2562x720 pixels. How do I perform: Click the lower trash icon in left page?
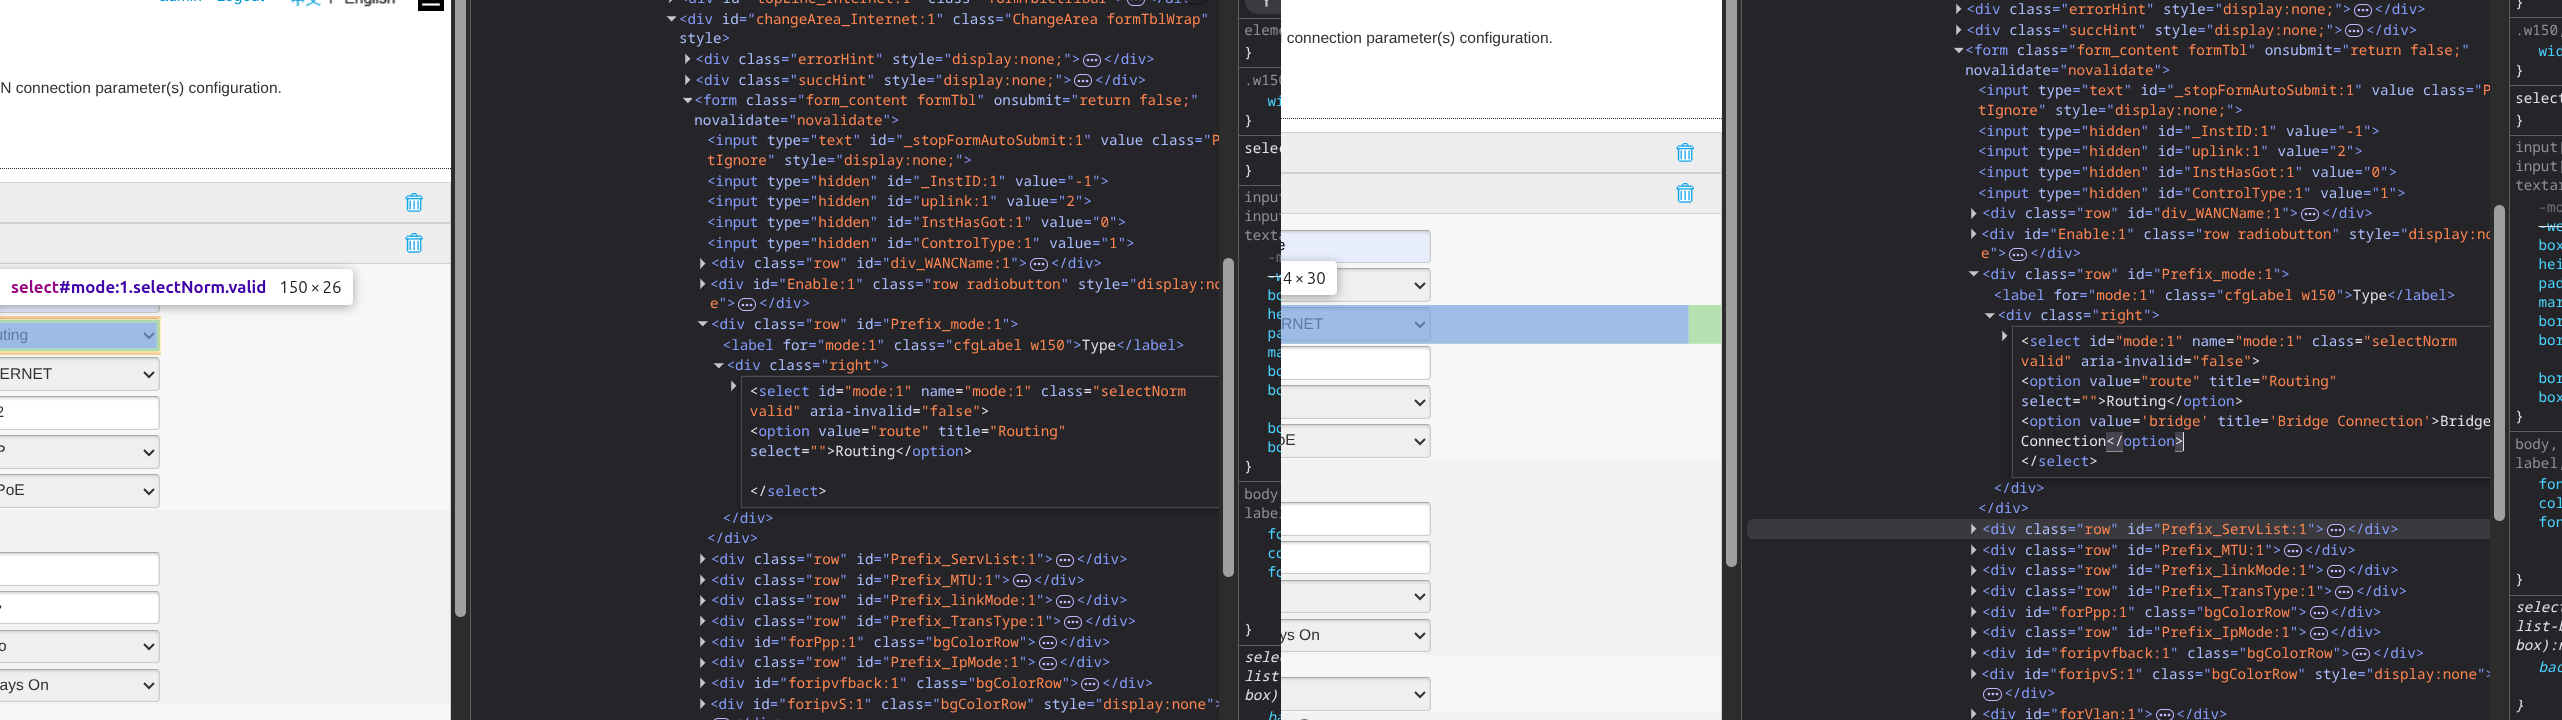[414, 243]
